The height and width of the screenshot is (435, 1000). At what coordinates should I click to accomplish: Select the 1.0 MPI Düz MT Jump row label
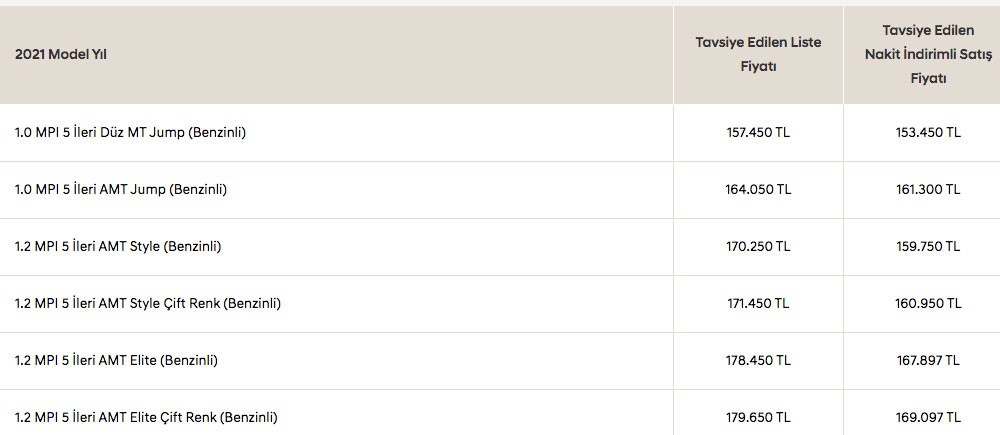click(x=130, y=132)
